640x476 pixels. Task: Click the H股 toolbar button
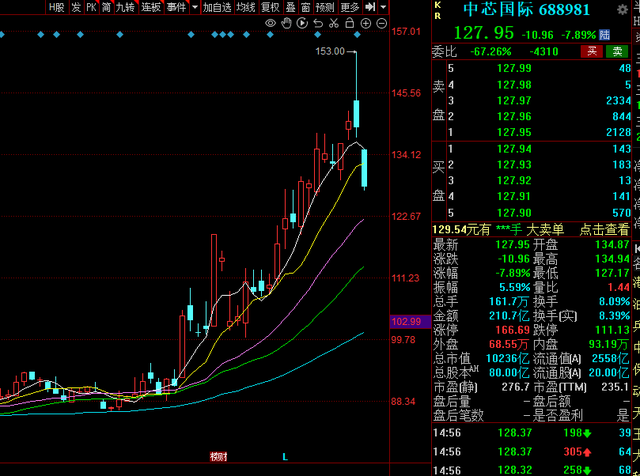[x=56, y=7]
